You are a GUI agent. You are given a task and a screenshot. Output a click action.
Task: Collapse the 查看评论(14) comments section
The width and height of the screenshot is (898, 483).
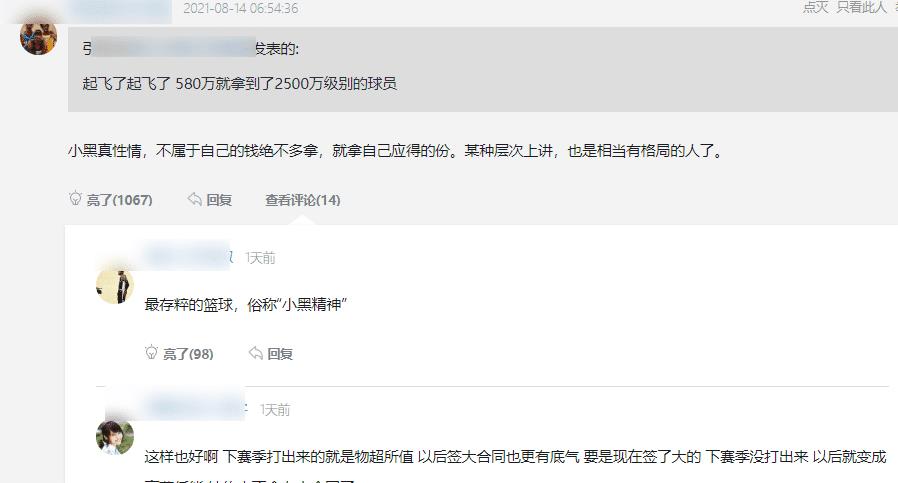click(302, 200)
